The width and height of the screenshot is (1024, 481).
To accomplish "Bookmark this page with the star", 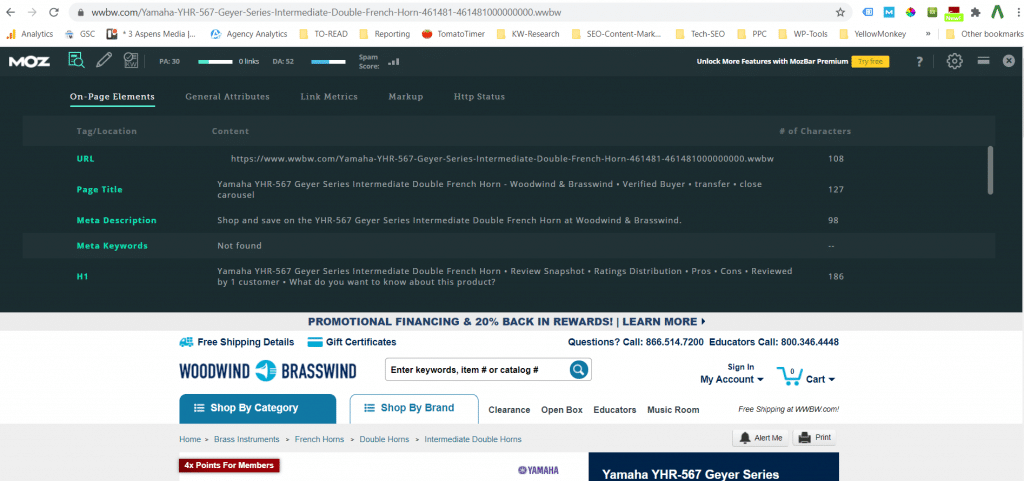I will click(x=840, y=12).
